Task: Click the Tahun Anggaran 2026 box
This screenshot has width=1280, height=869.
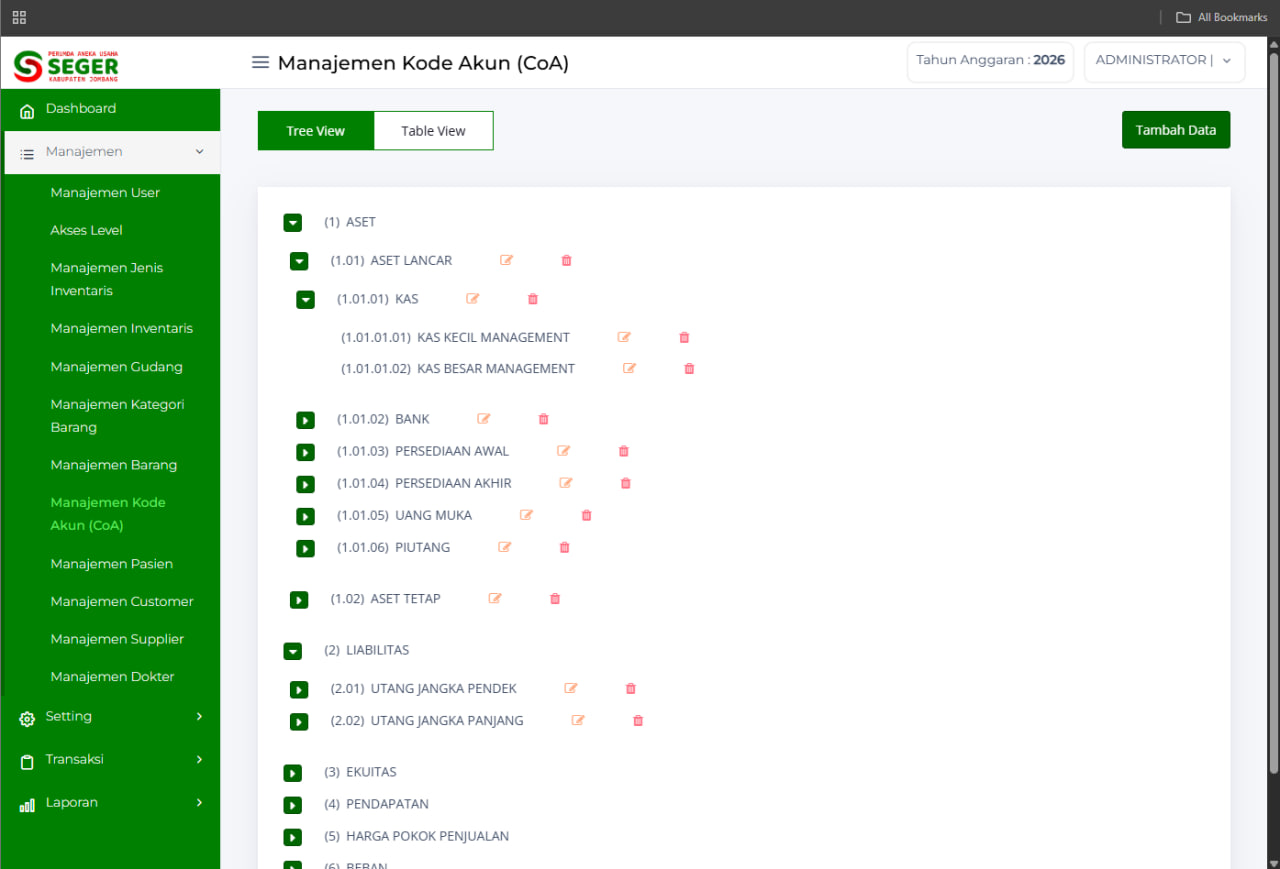Action: click(990, 61)
